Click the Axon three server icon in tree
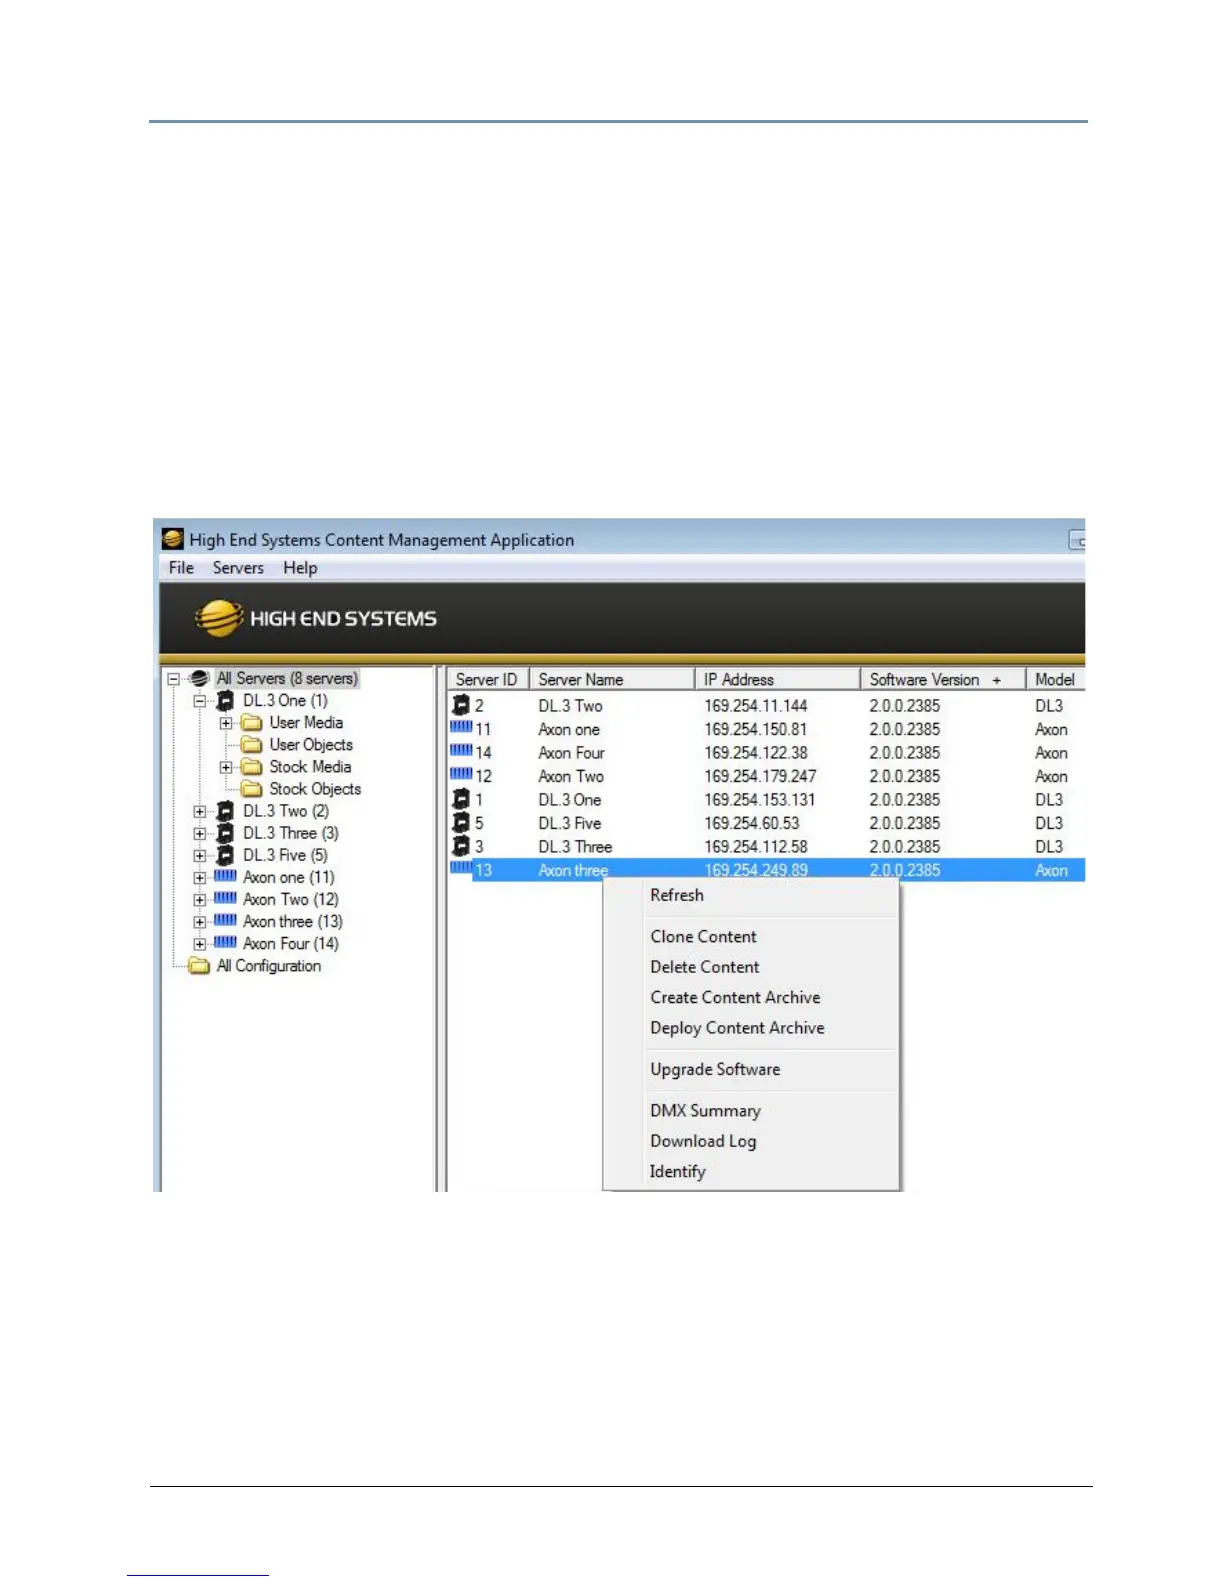This screenshot has width=1224, height=1584. [226, 920]
